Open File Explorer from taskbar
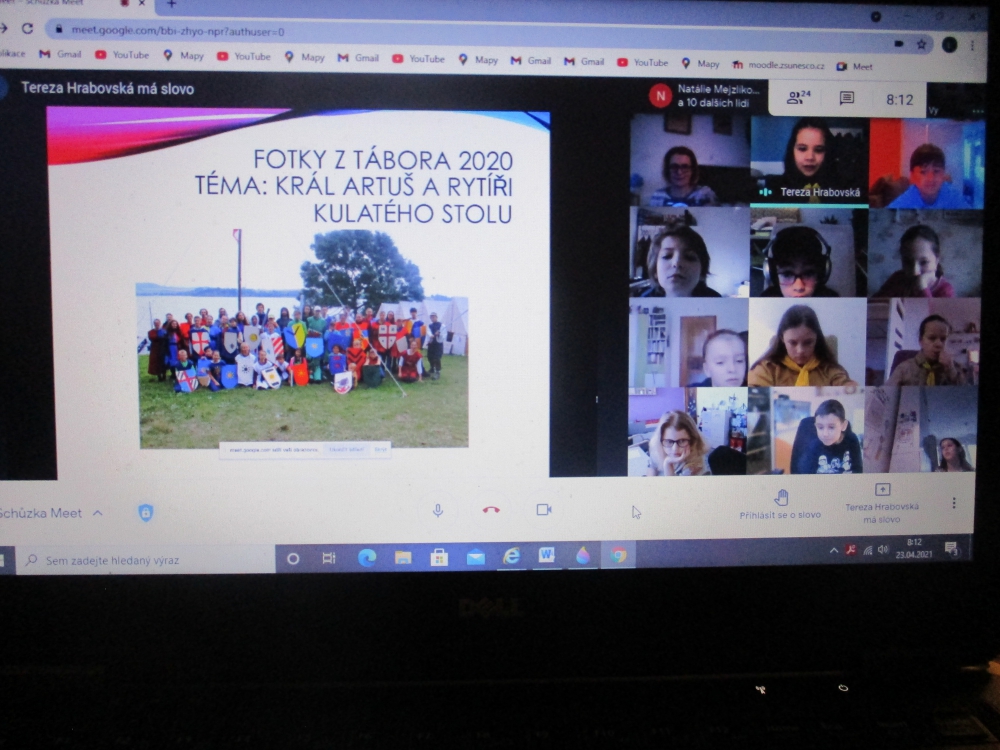The width and height of the screenshot is (1000, 750). point(403,558)
